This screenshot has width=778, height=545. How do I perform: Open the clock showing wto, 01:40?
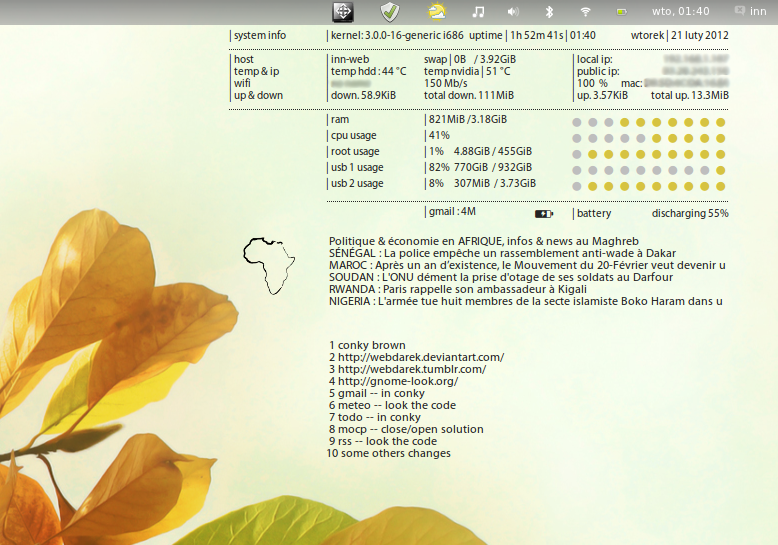681,11
